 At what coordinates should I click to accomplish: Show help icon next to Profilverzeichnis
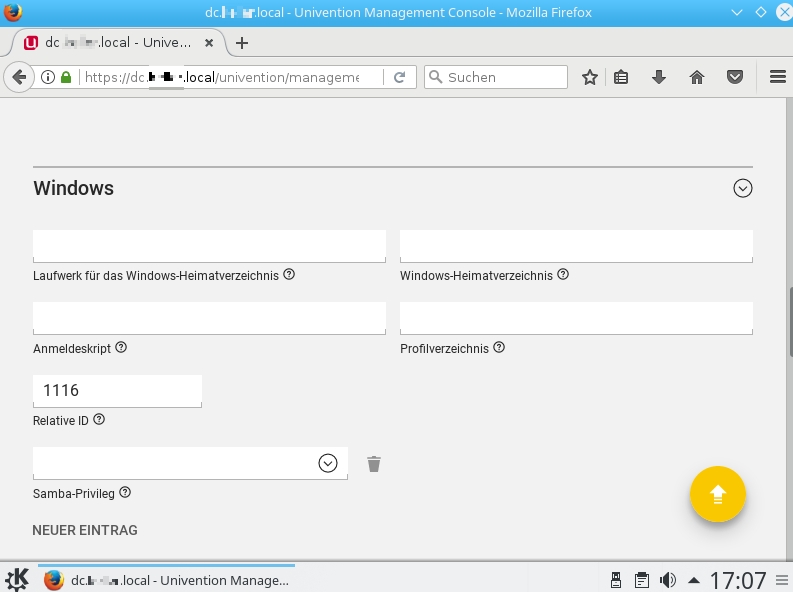pos(499,347)
